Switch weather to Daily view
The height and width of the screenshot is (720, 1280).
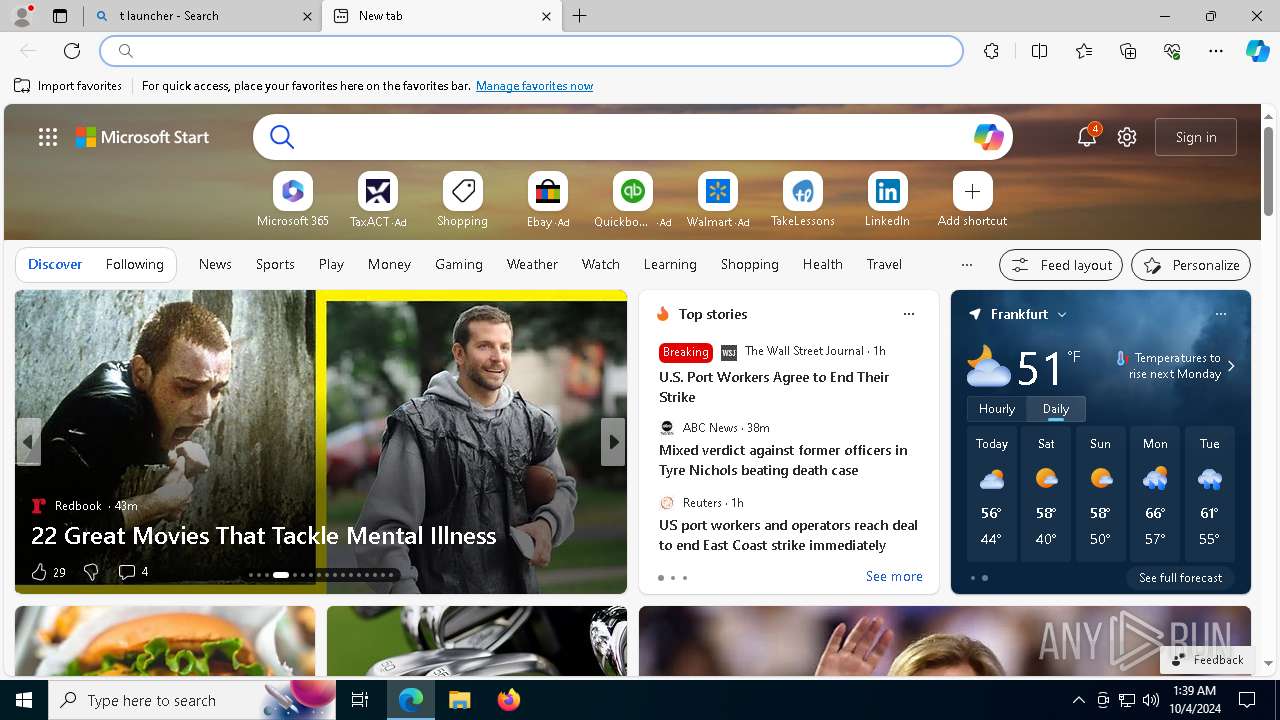click(x=1056, y=409)
